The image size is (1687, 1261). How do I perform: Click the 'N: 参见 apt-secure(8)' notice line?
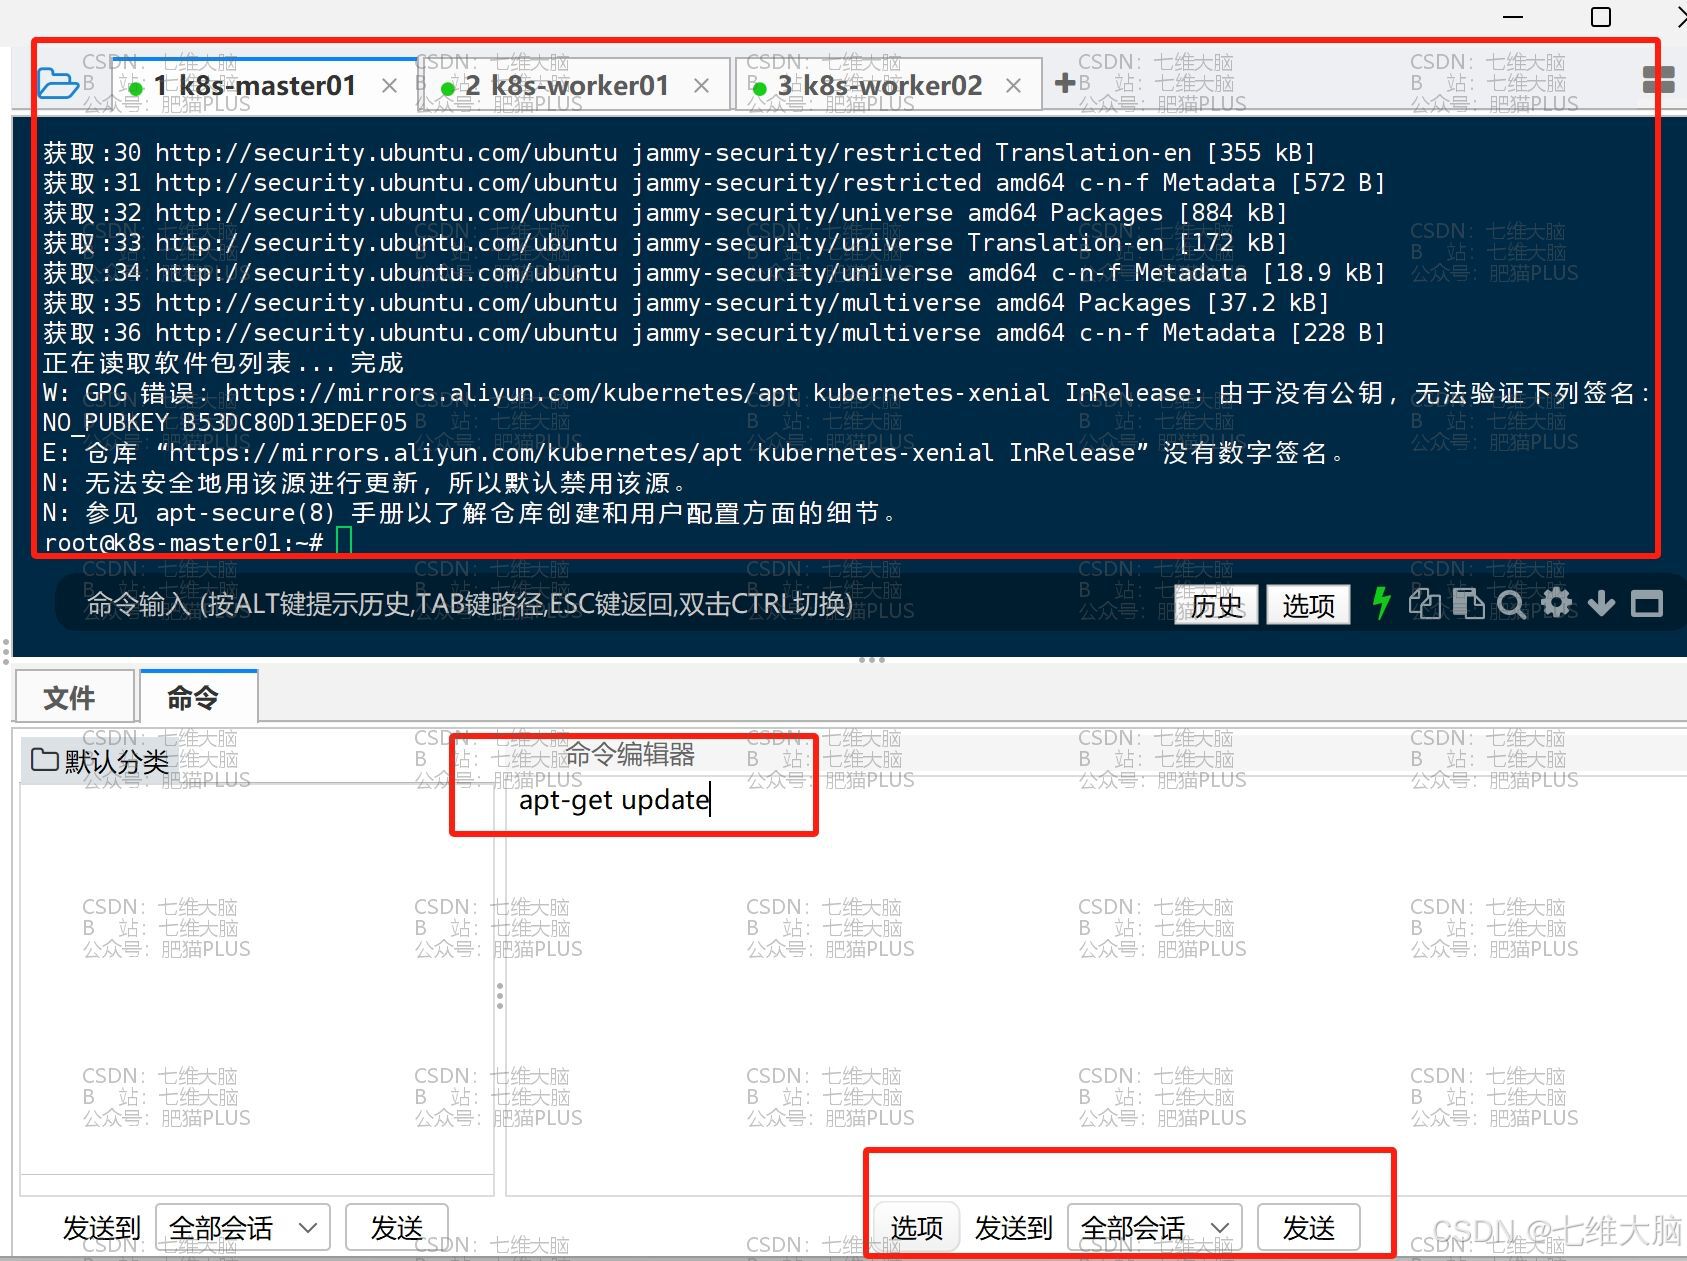pyautogui.click(x=470, y=512)
